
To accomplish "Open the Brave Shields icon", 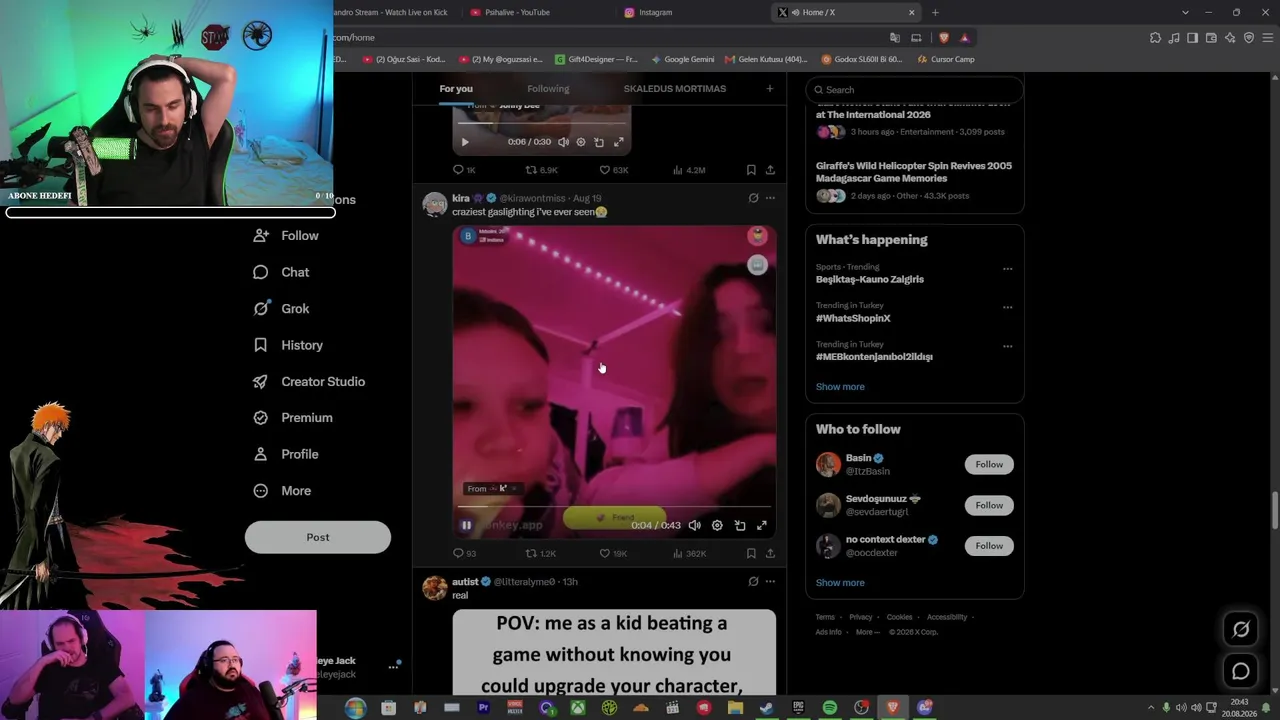I will [943, 38].
